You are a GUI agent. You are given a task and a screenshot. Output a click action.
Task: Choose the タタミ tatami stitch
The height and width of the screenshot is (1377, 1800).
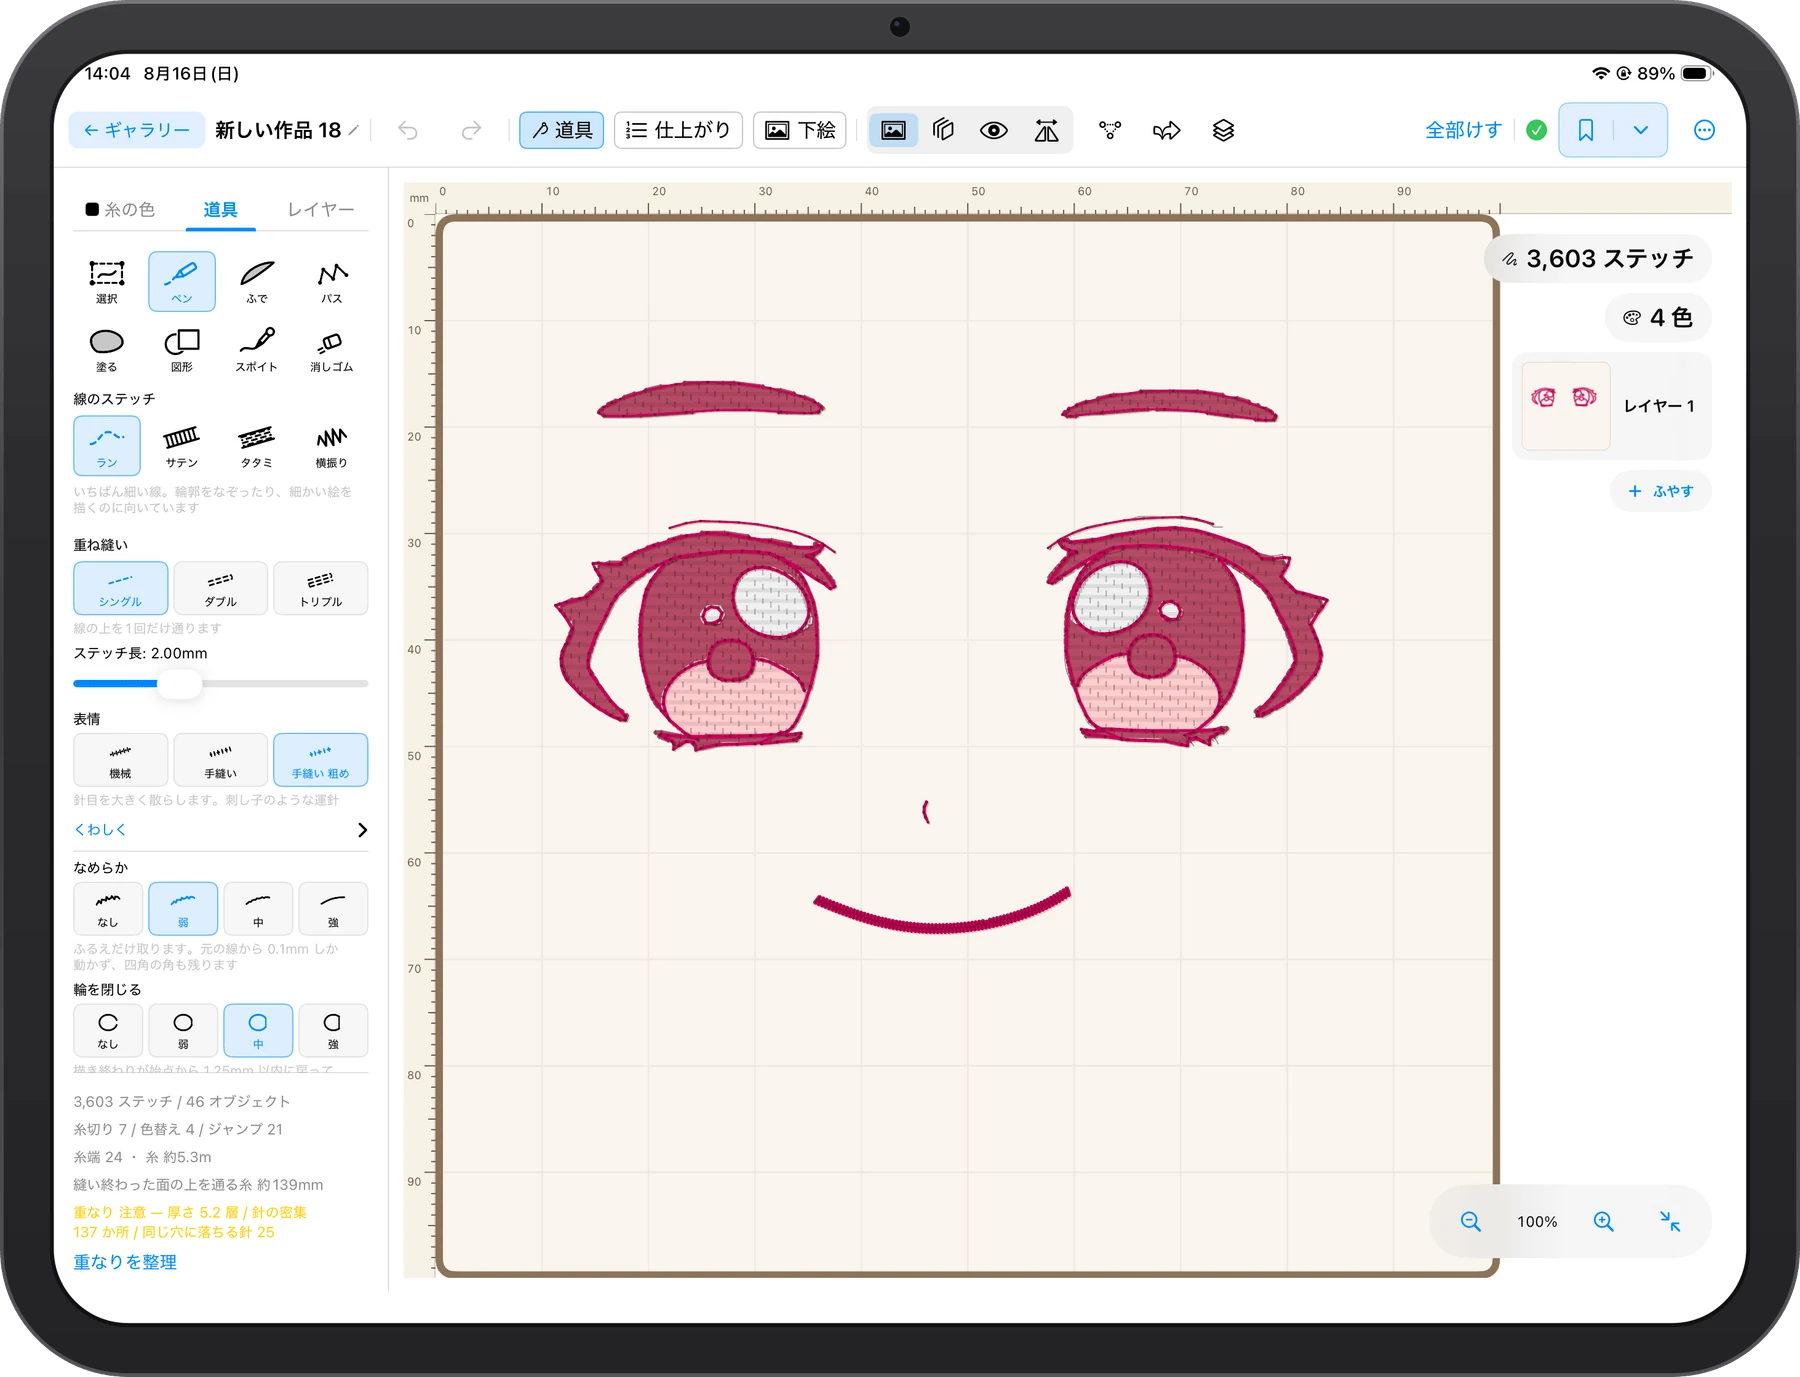click(257, 446)
